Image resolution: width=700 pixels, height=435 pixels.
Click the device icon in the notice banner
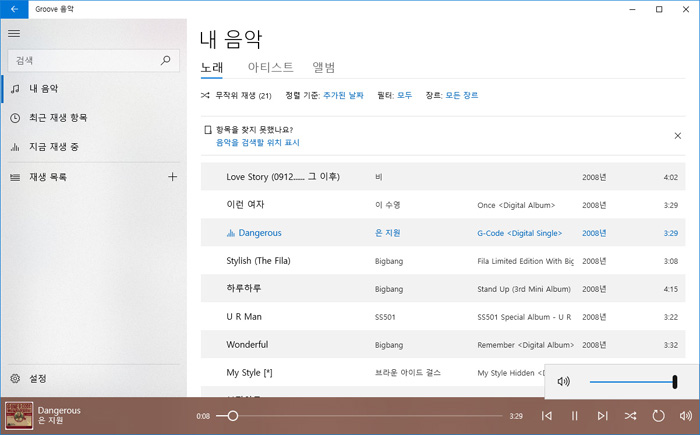pos(208,130)
